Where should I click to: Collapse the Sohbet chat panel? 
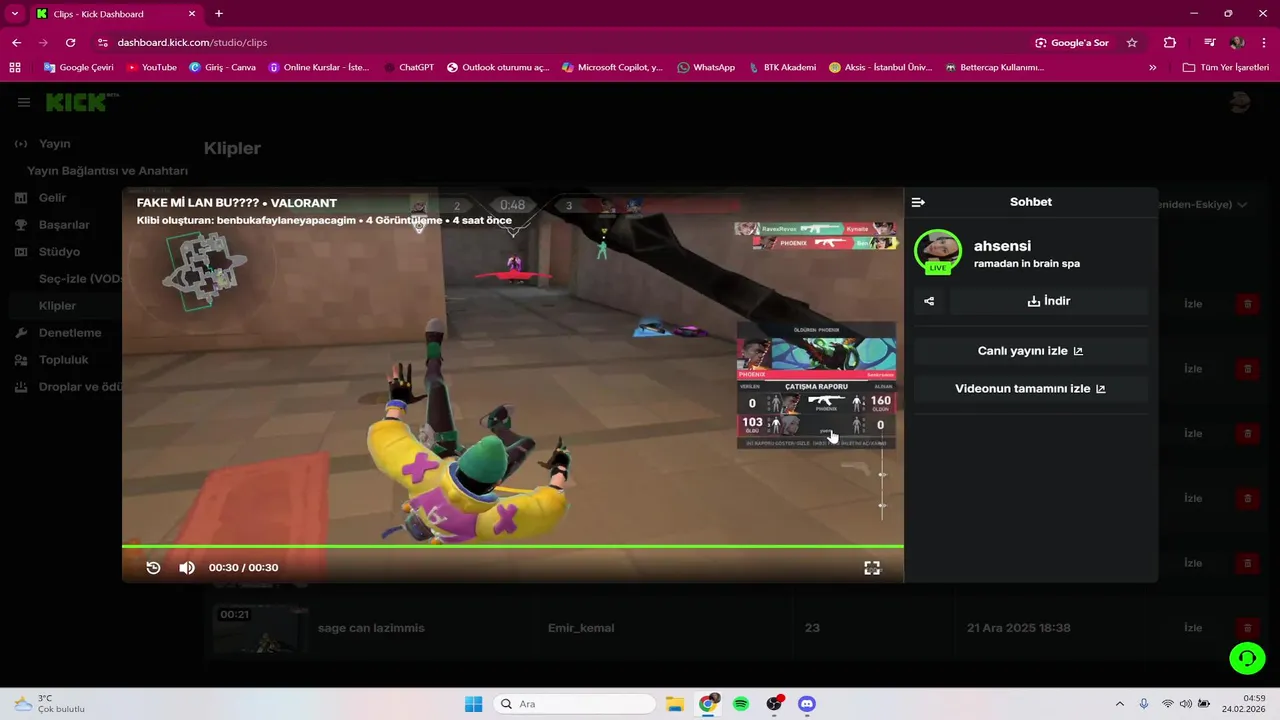click(x=918, y=202)
